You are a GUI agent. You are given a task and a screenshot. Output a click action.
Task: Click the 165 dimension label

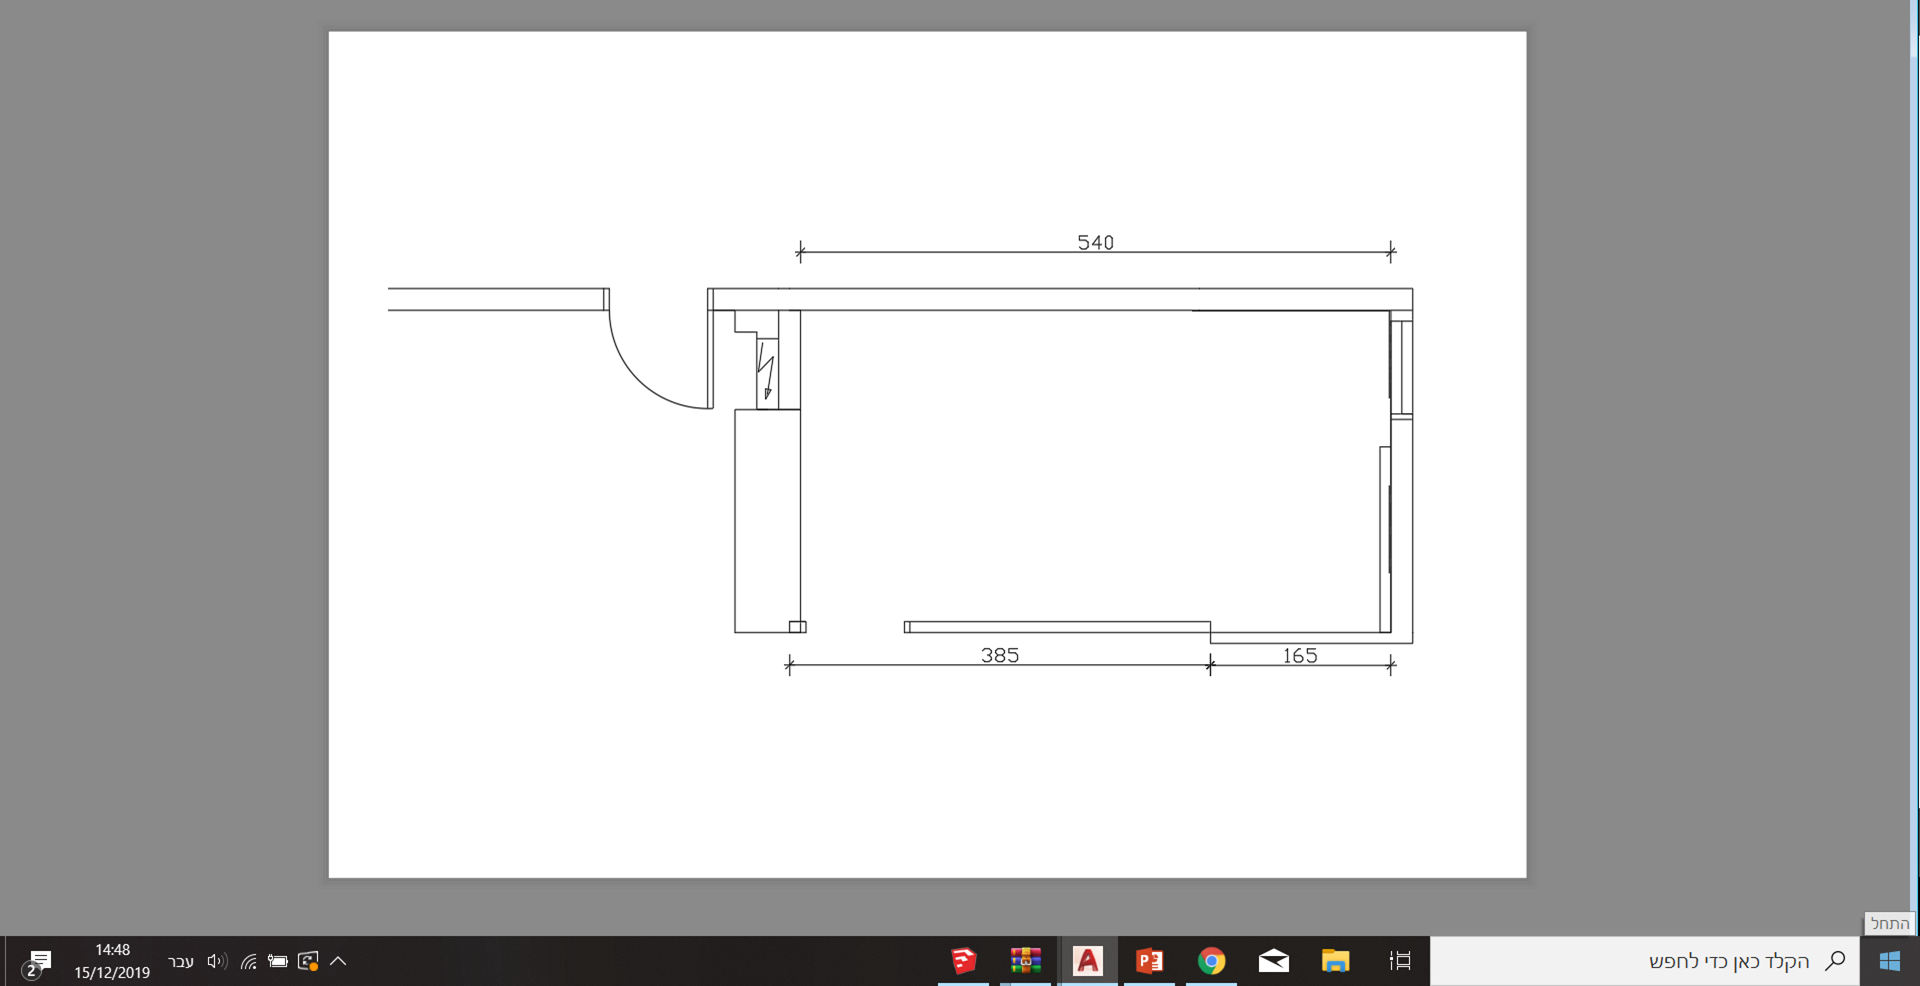(x=1300, y=655)
